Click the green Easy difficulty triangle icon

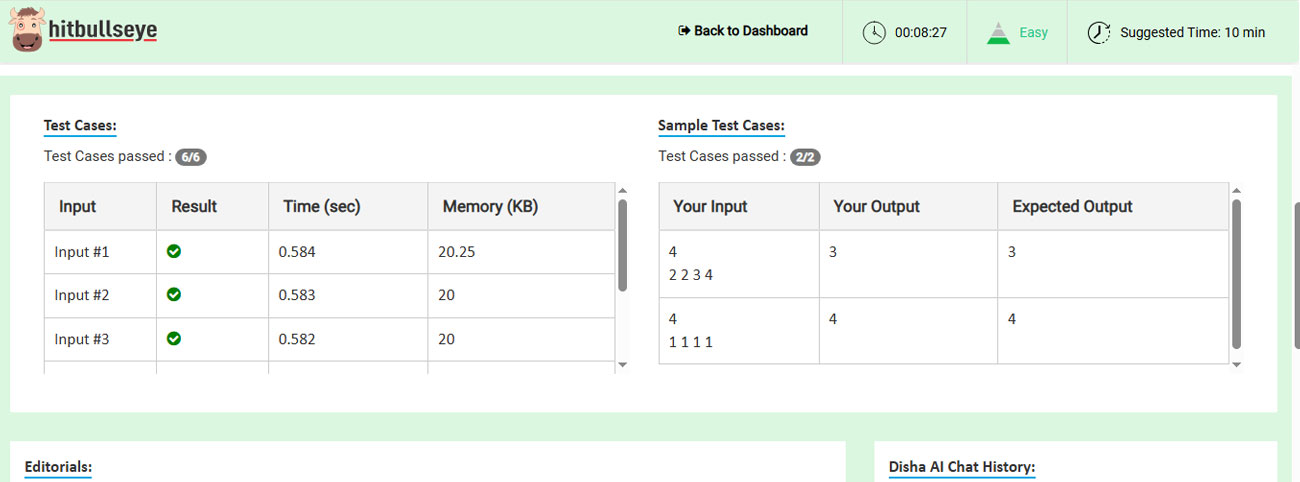[997, 32]
